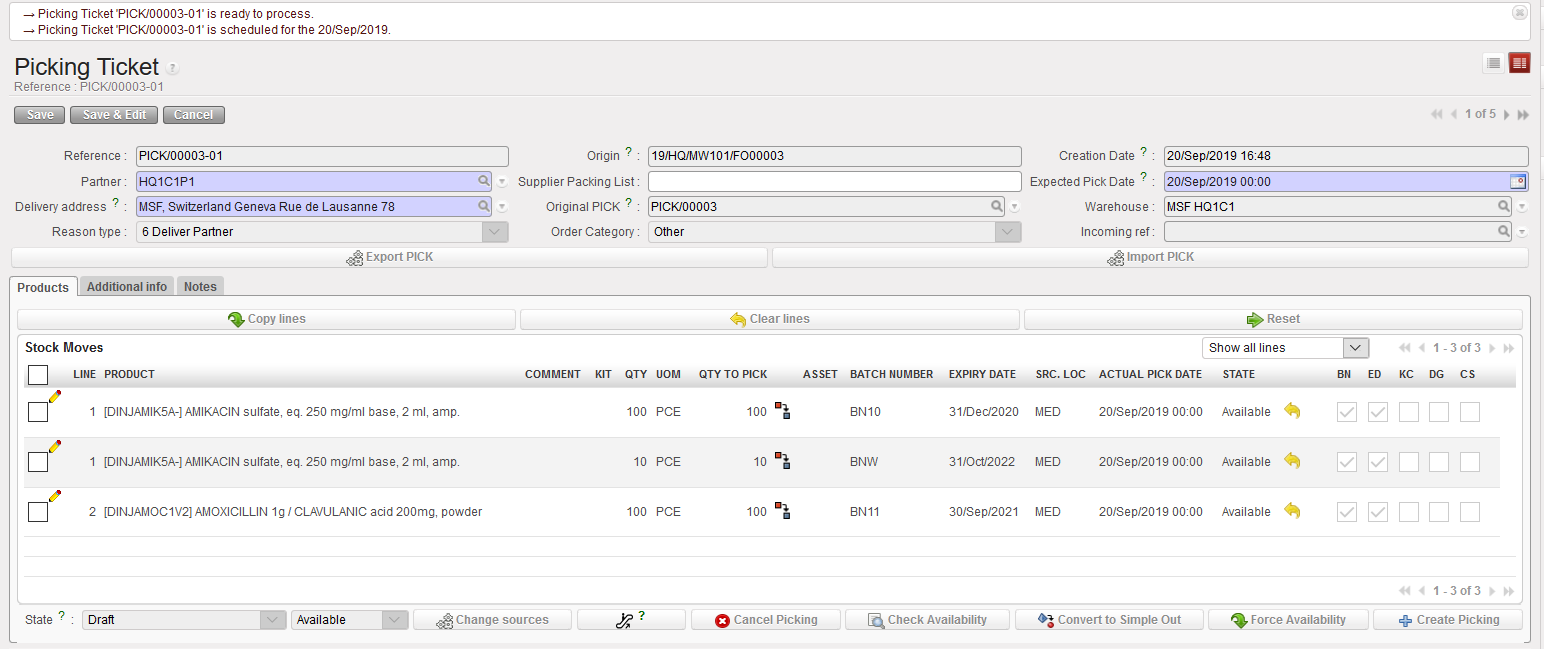Screen dimensions: 1544x649
Task: Click yellow return arrow on BNW line
Action: click(x=1292, y=461)
